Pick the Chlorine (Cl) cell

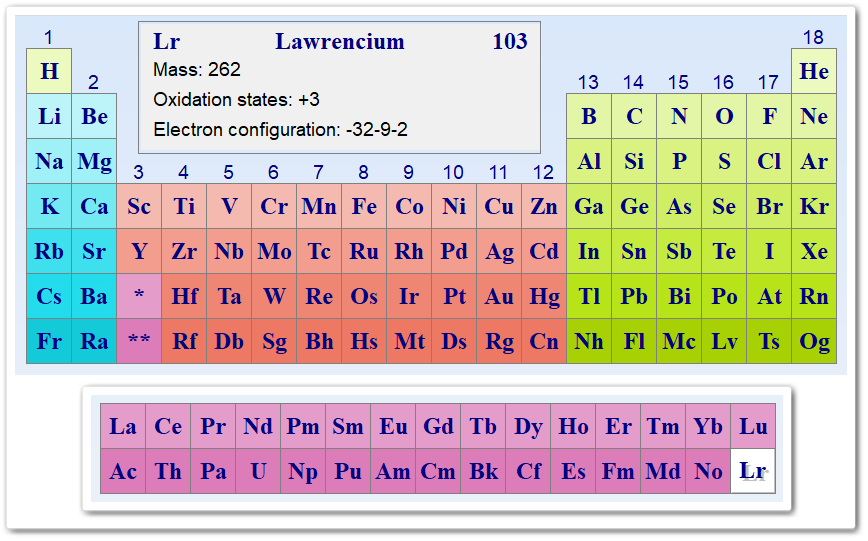(769, 161)
